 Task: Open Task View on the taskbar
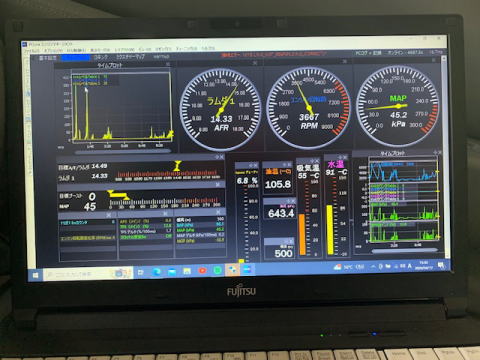[x=141, y=272]
